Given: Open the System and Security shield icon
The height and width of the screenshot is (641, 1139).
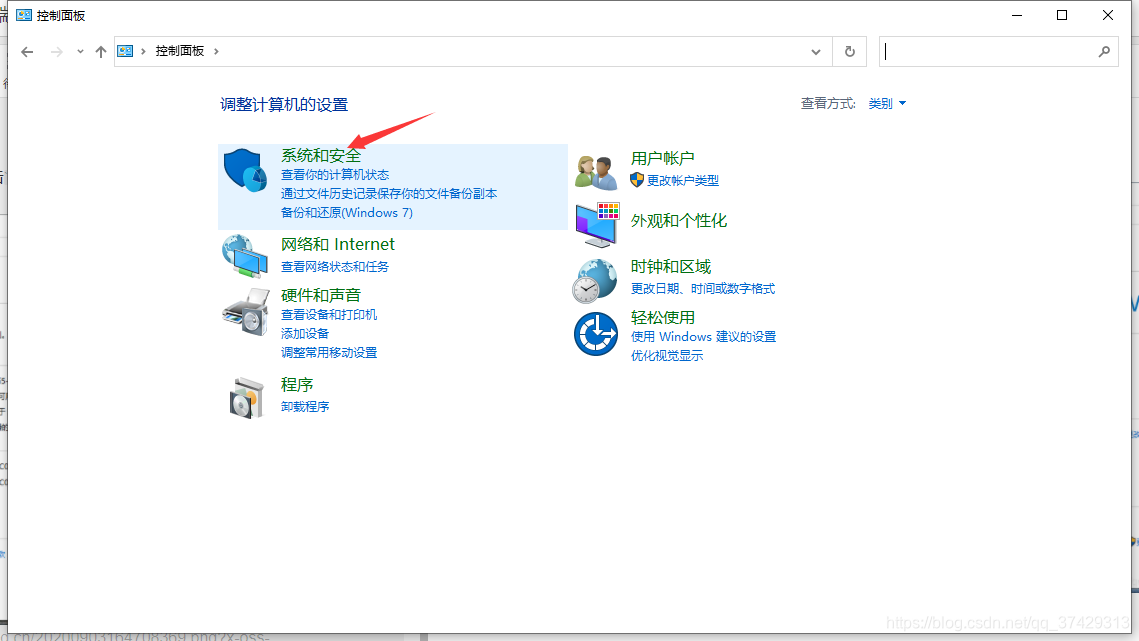Looking at the screenshot, I should [246, 170].
